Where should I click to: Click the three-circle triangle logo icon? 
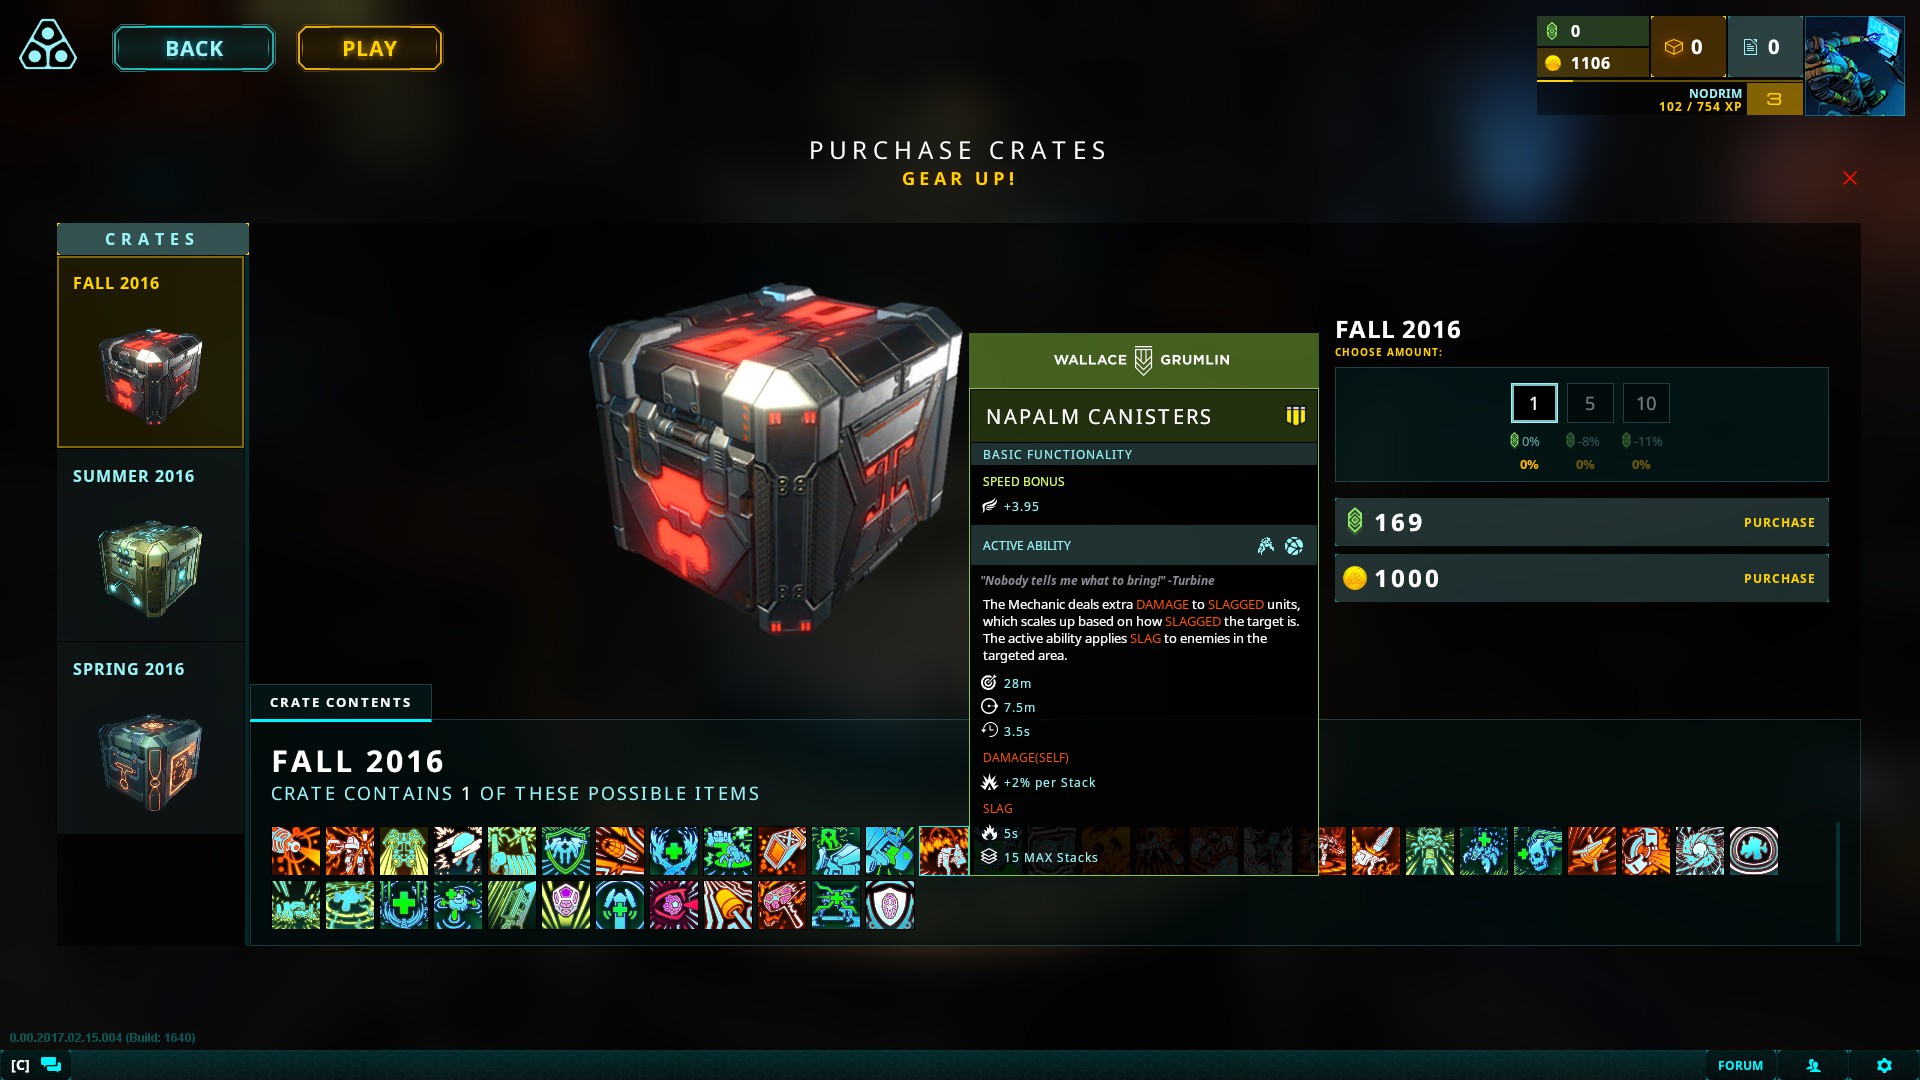click(47, 46)
